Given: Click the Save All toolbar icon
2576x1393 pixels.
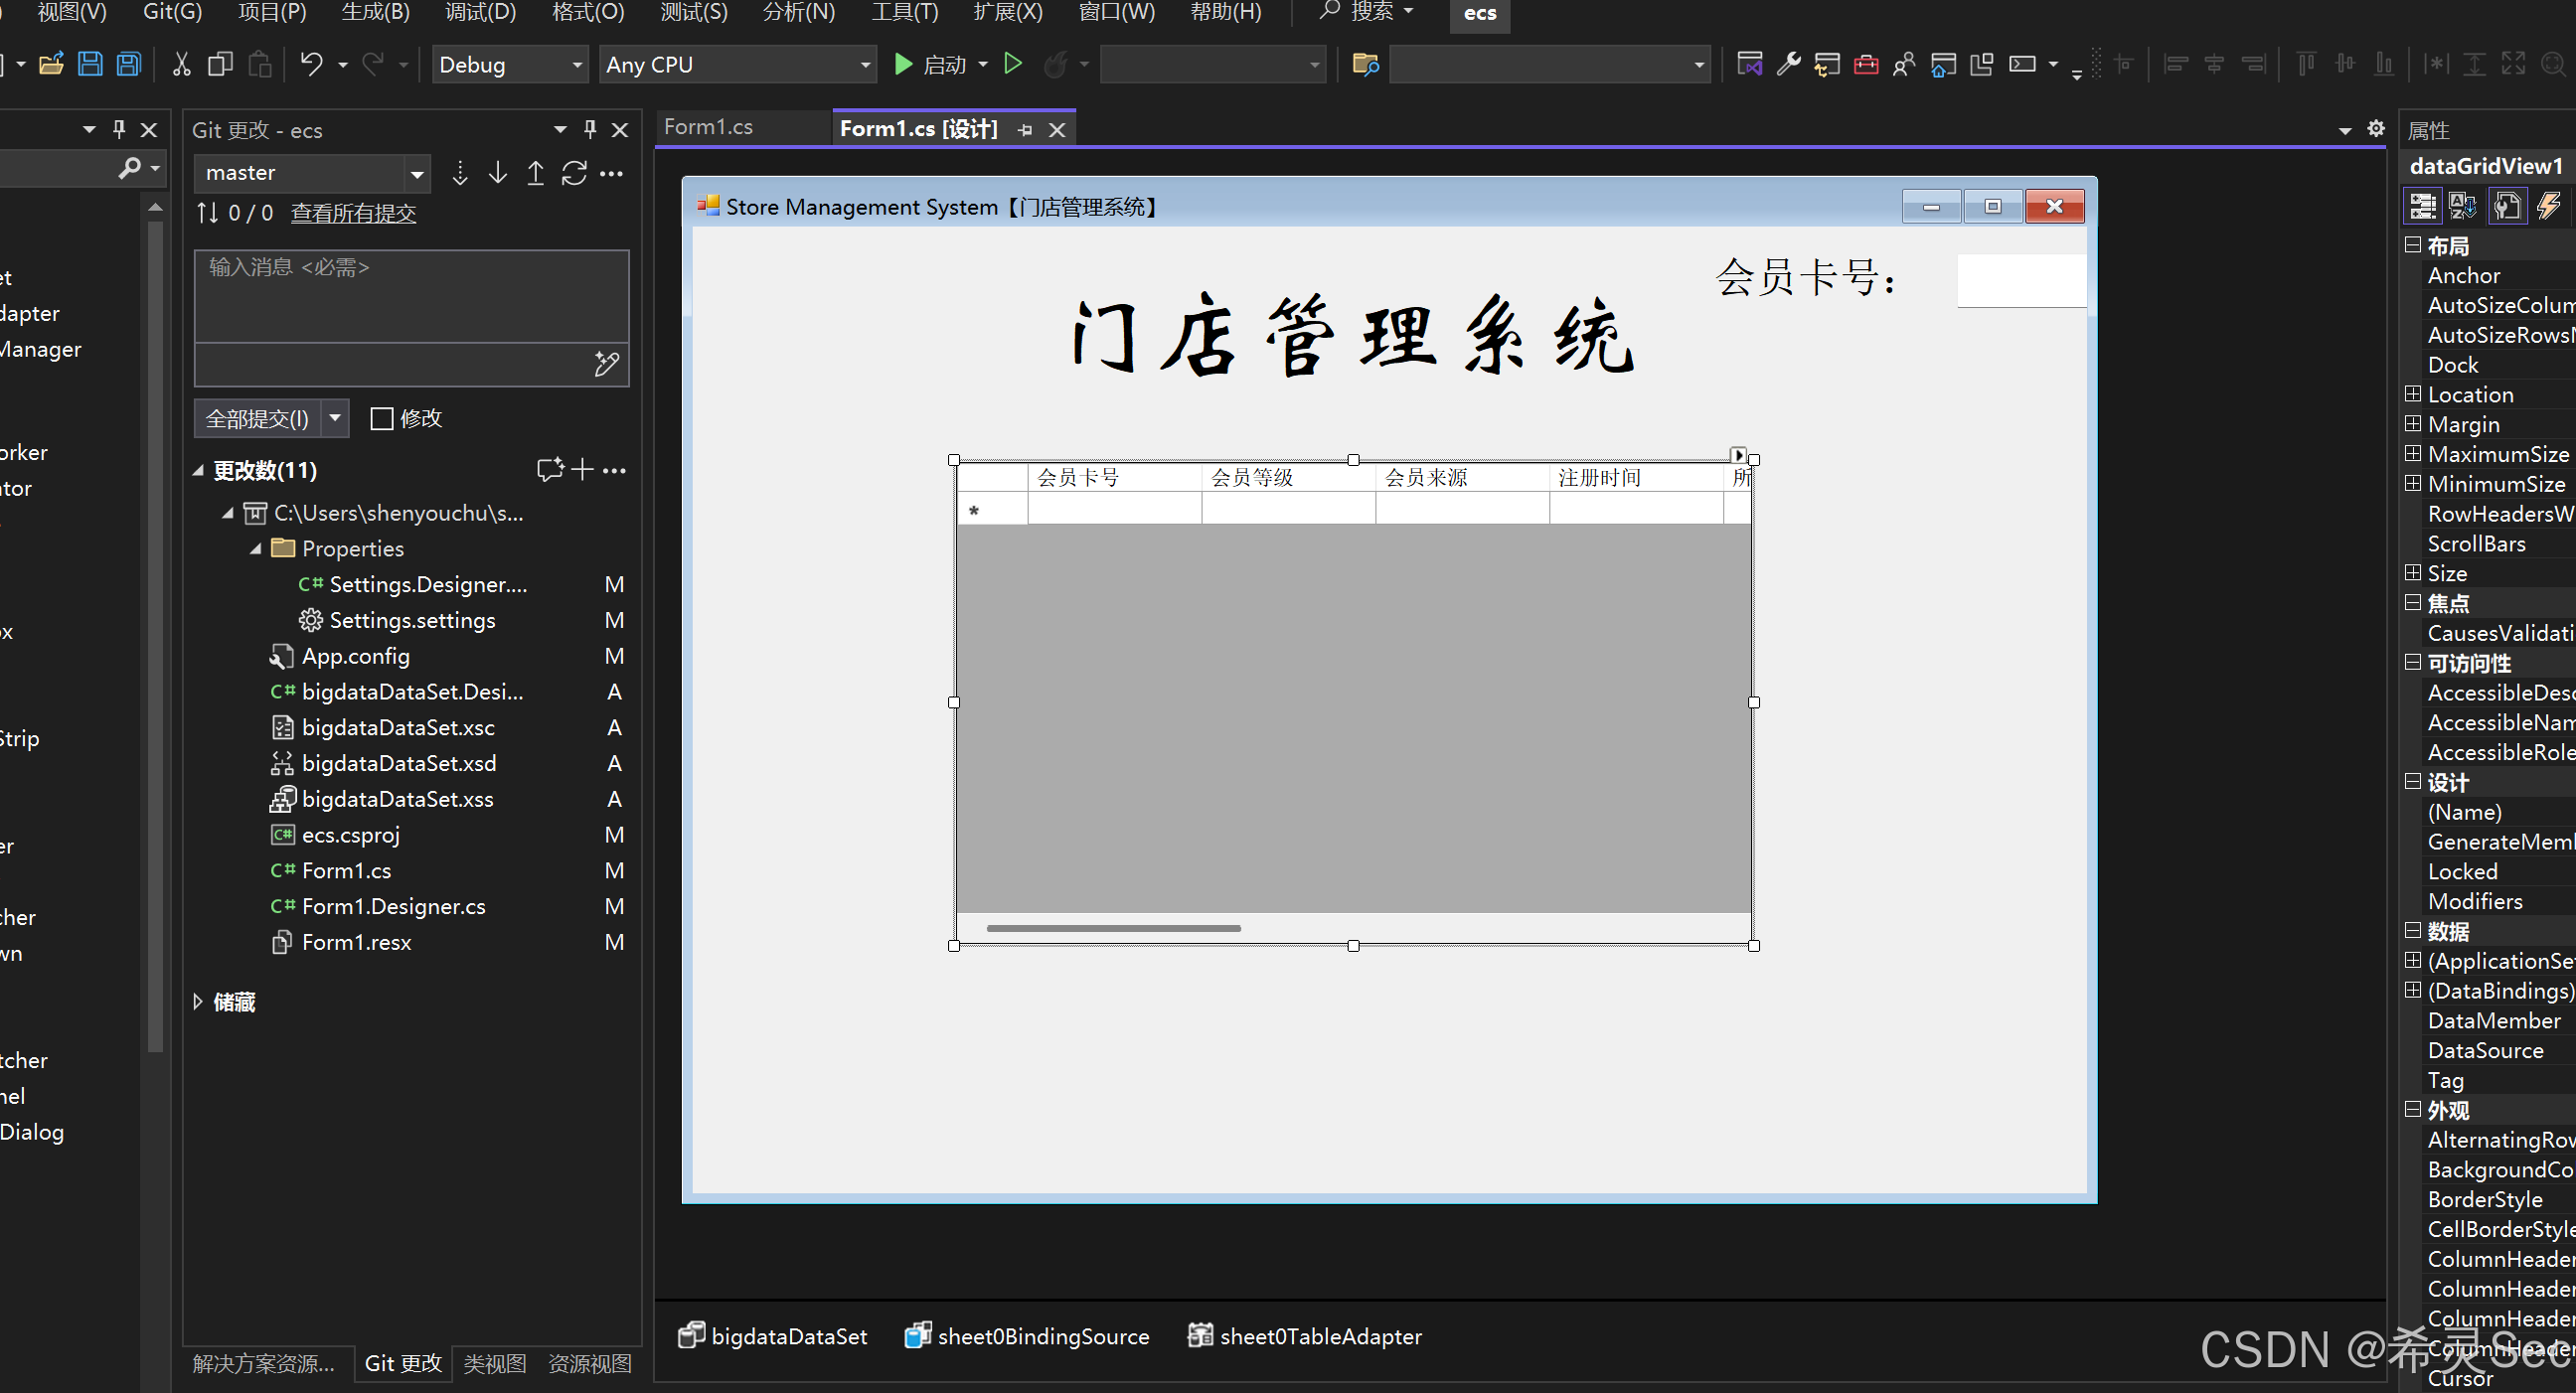Looking at the screenshot, I should pos(129,65).
